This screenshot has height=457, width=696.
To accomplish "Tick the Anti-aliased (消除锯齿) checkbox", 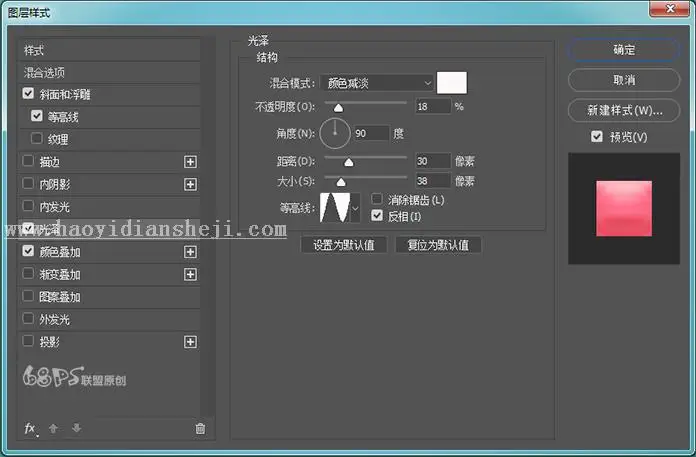I will click(377, 198).
